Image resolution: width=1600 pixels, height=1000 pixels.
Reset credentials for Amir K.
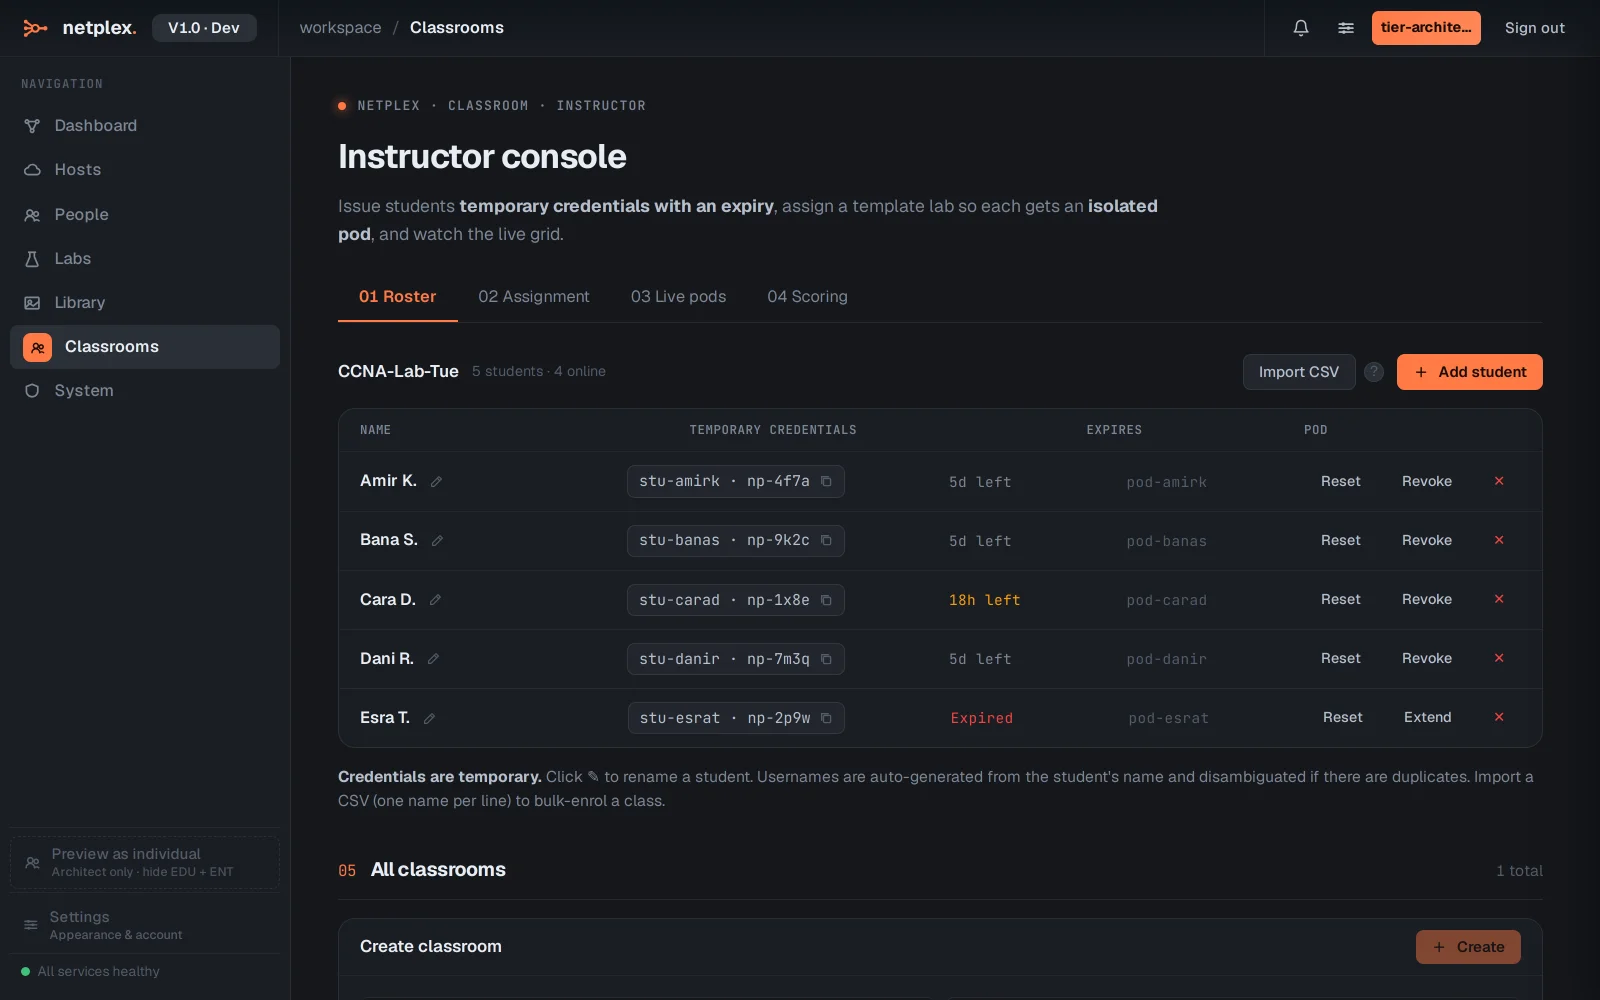(1340, 482)
